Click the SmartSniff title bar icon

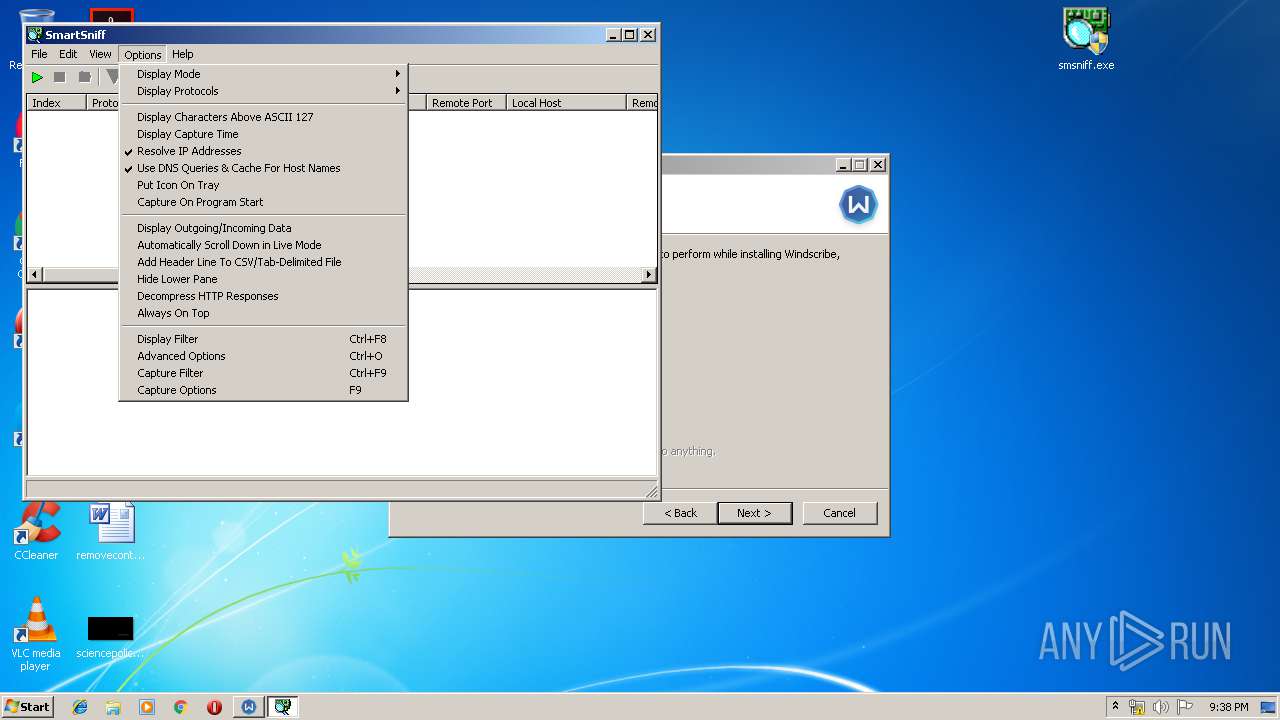(35, 35)
